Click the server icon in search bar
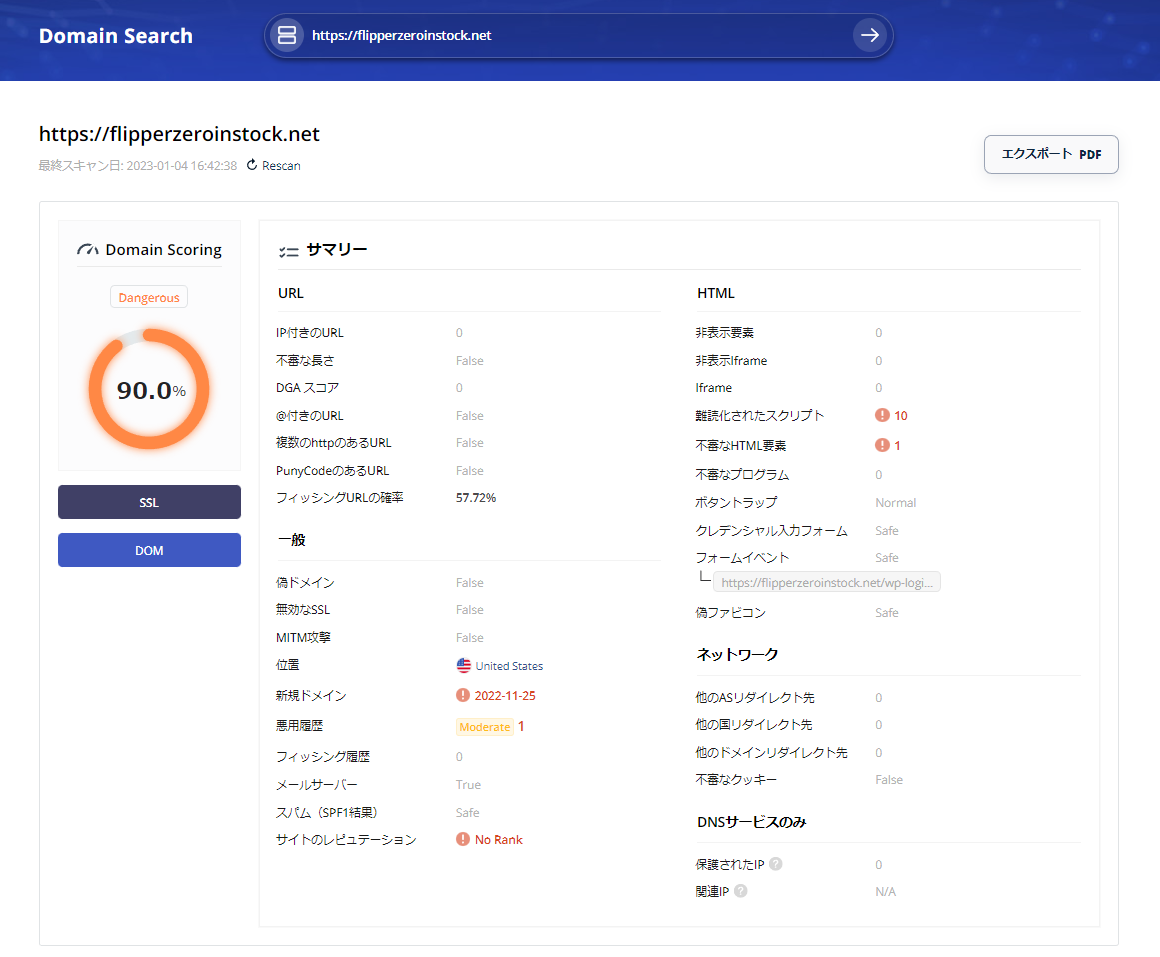This screenshot has height=957, width=1160. [x=286, y=35]
